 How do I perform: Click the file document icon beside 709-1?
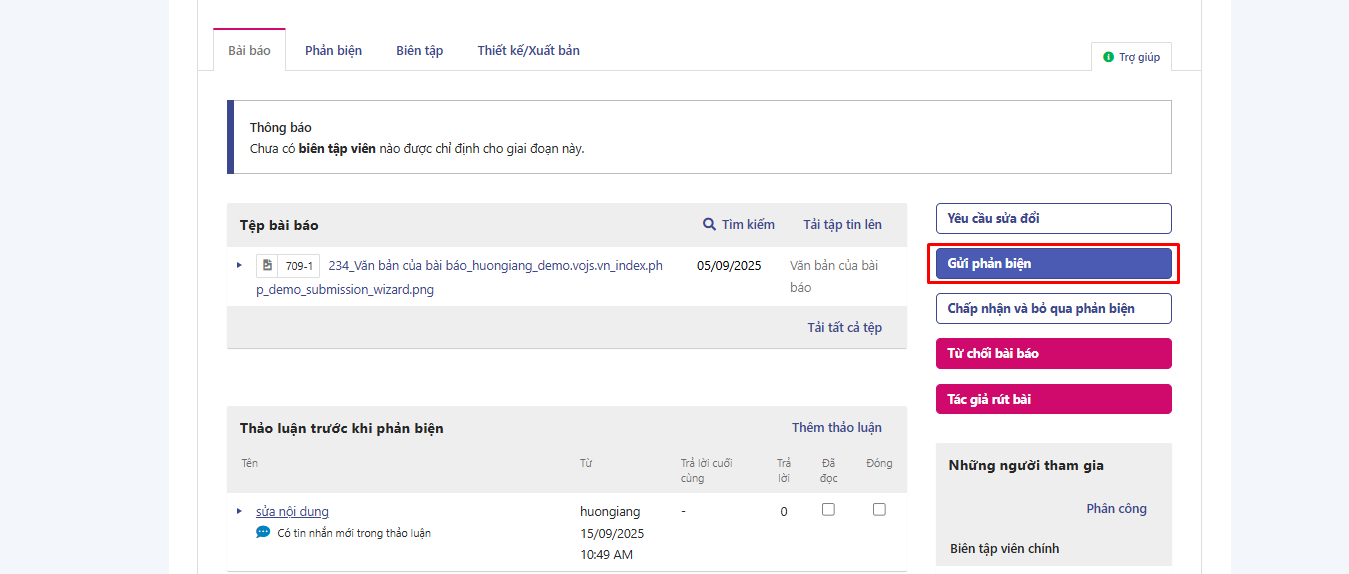267,266
